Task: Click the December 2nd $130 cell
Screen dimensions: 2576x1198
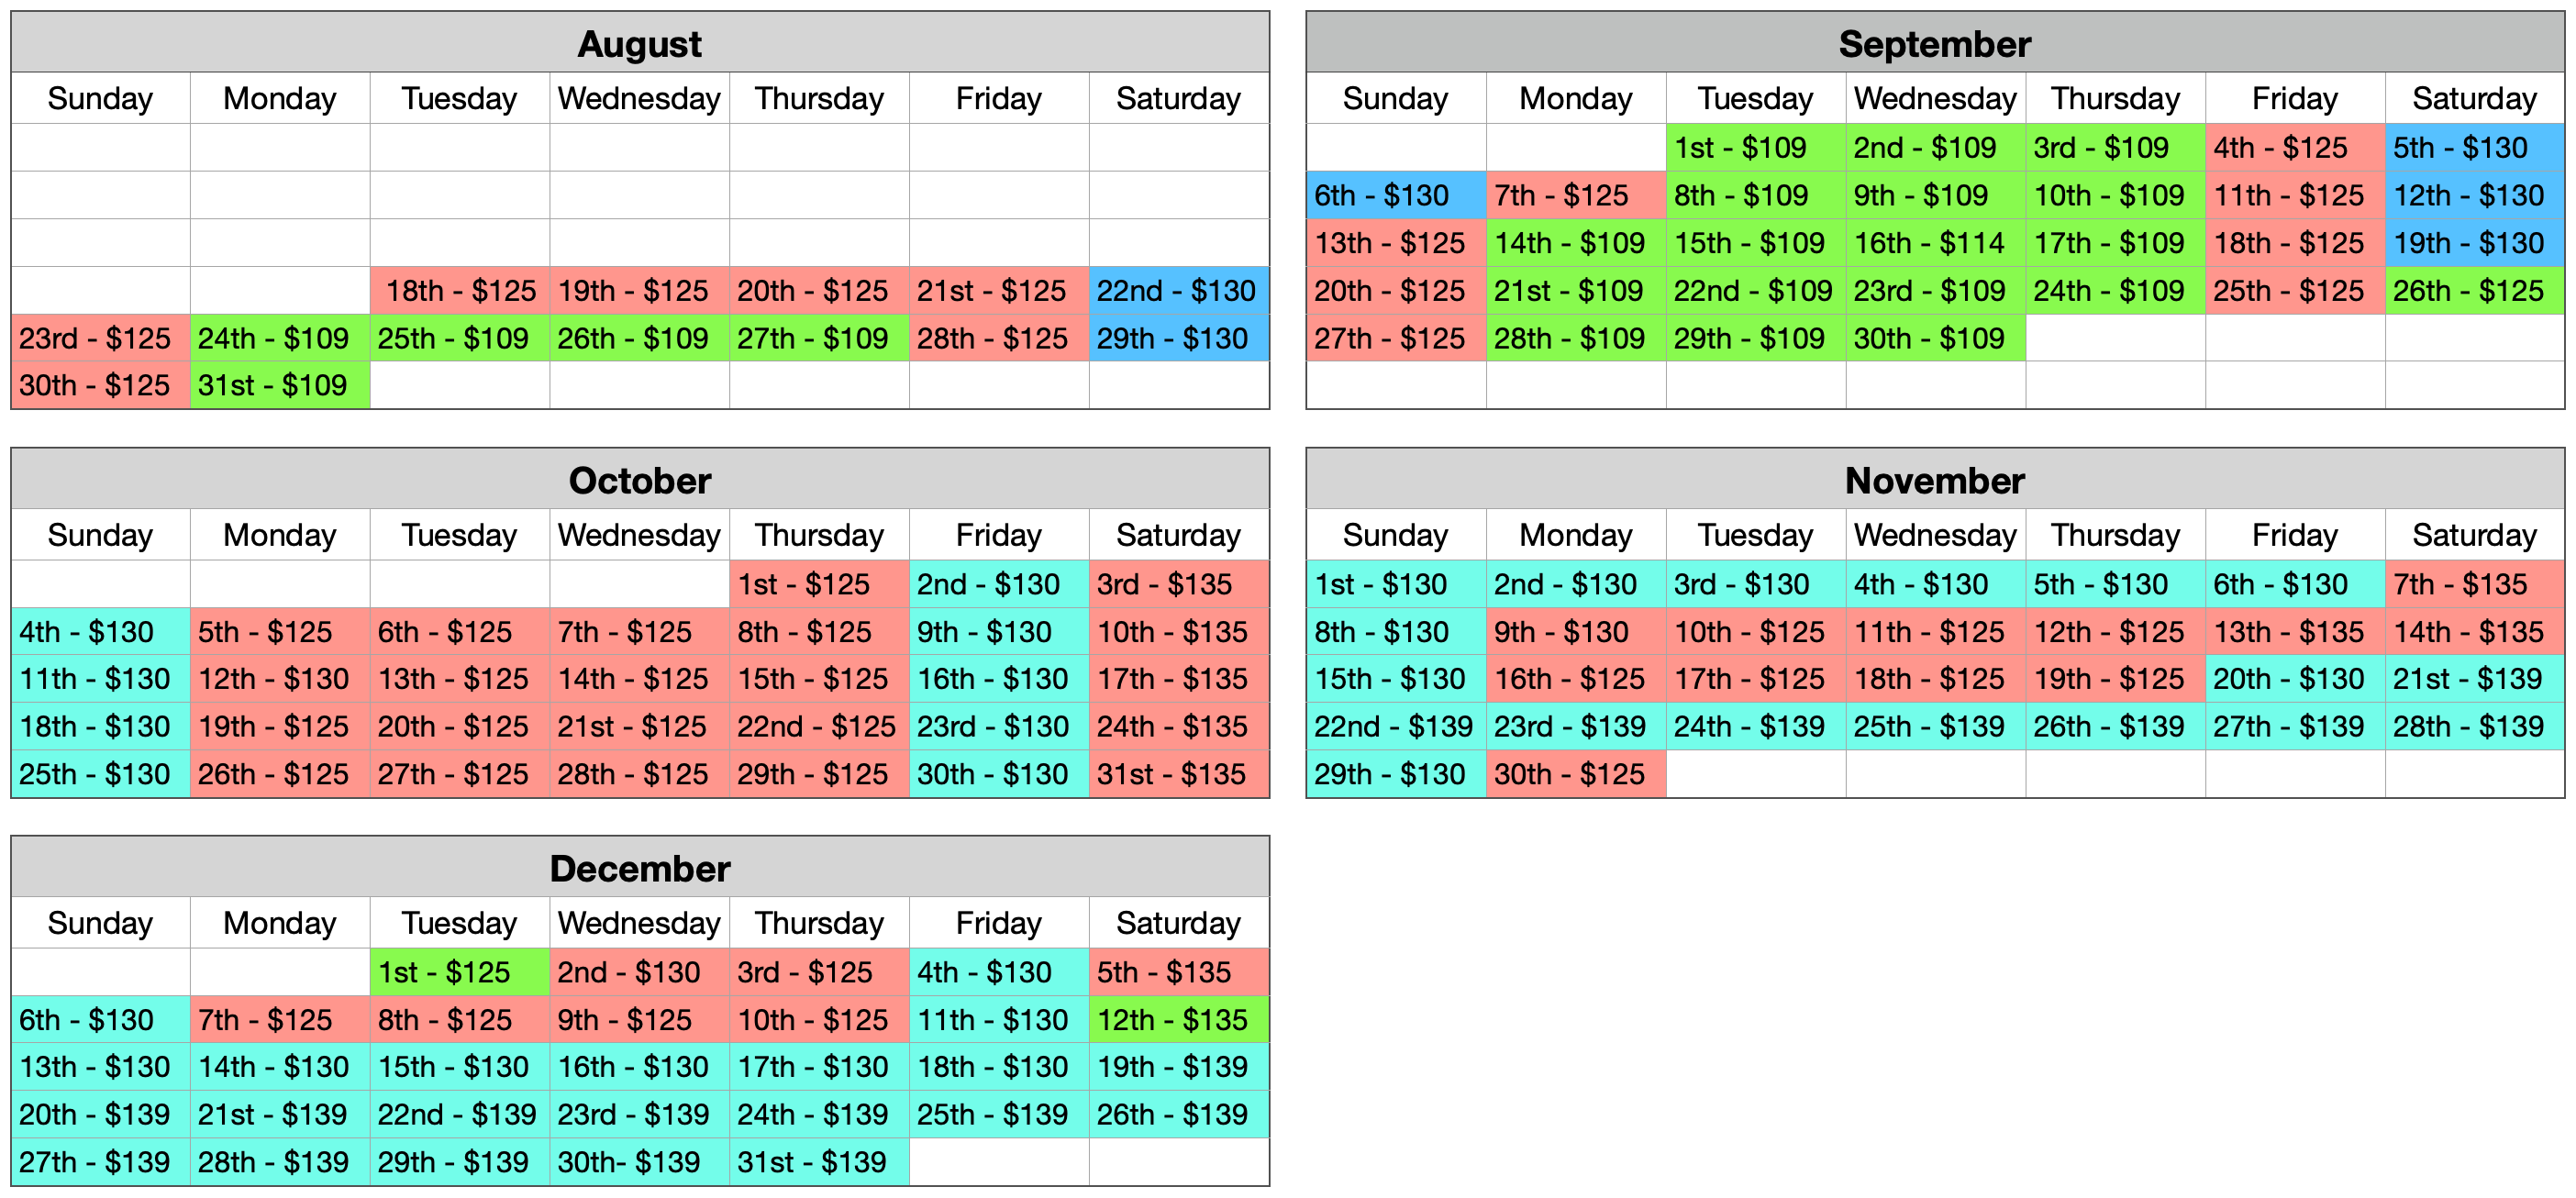Action: (638, 972)
